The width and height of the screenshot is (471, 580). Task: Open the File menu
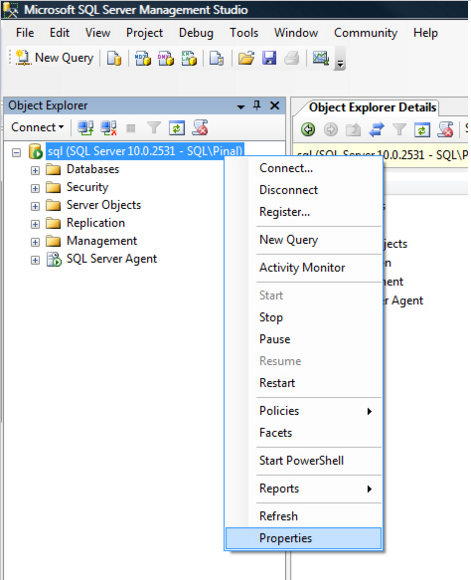click(x=25, y=33)
